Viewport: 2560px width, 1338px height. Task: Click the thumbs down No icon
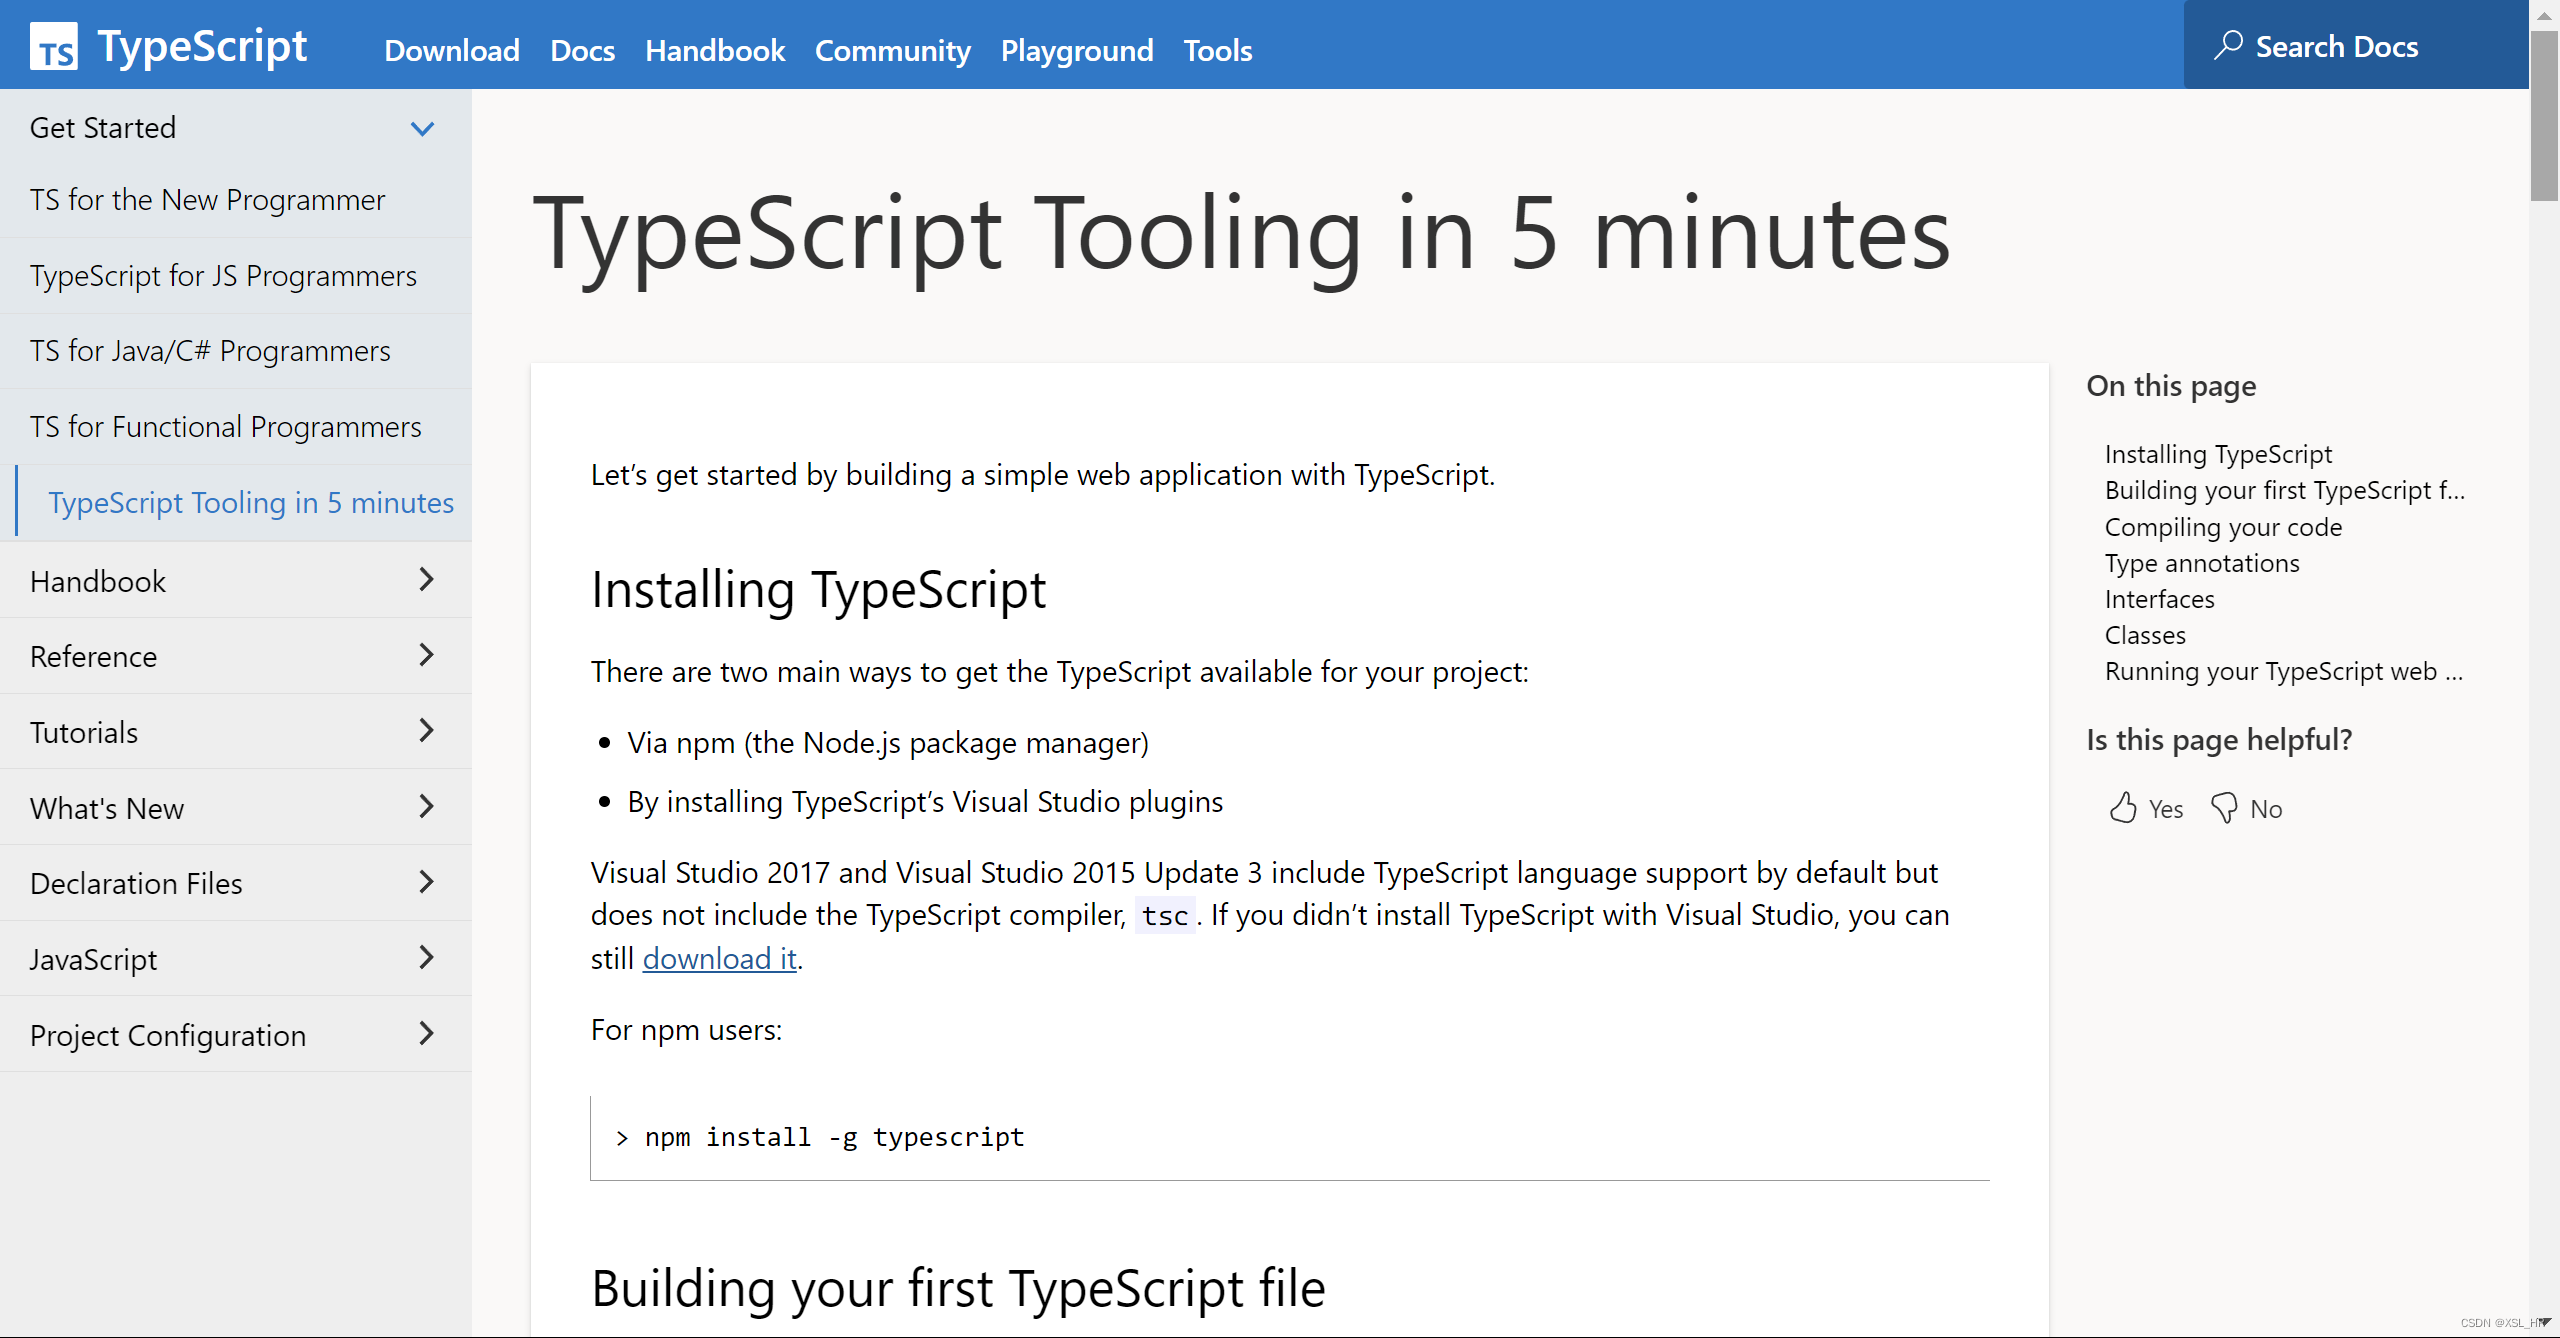point(2224,808)
